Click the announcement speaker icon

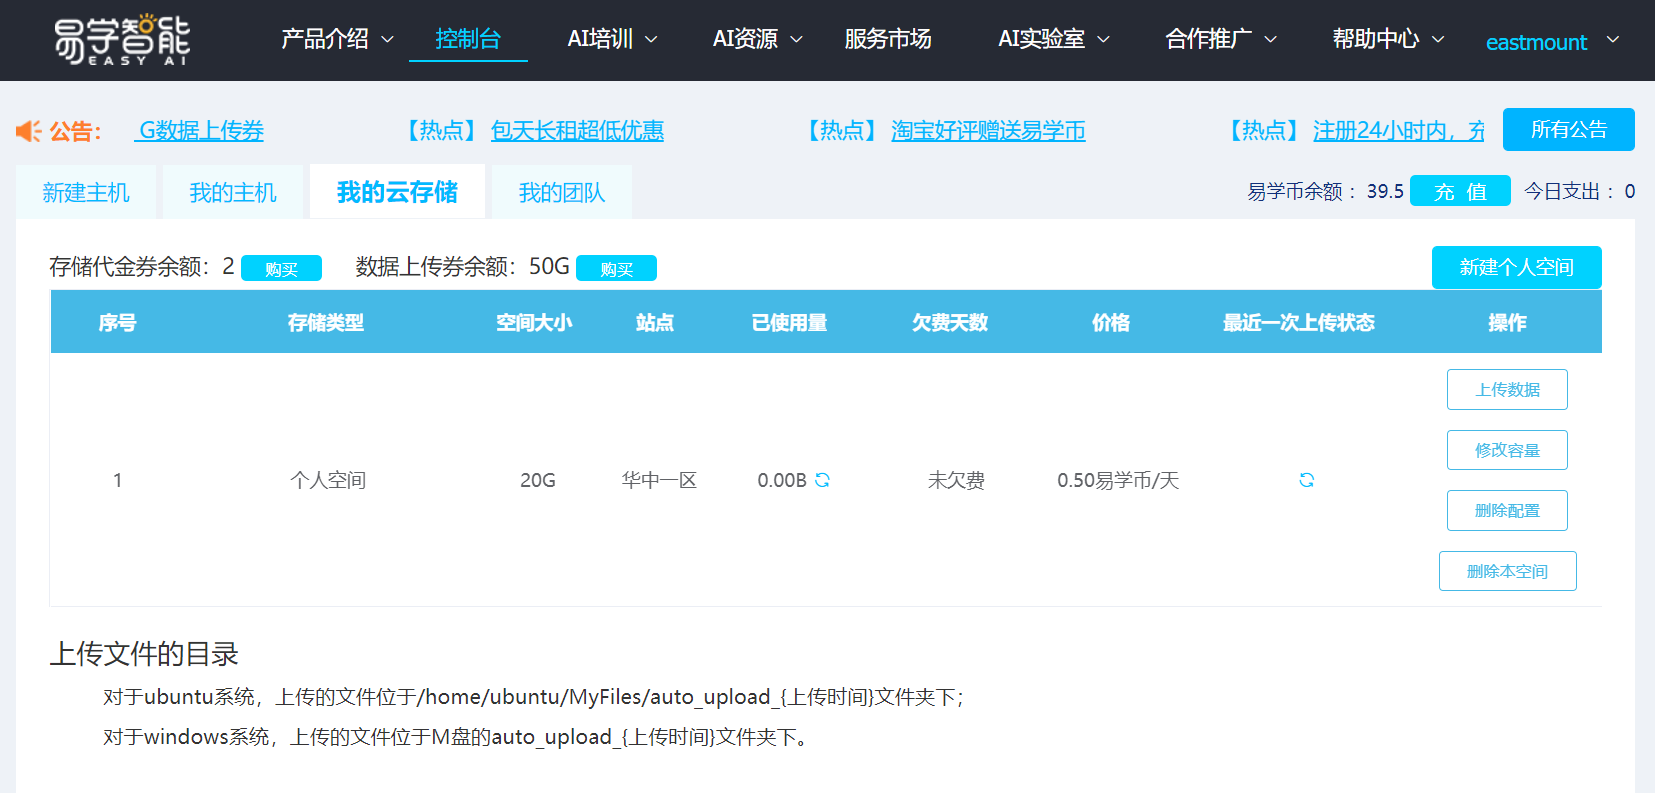click(x=28, y=131)
